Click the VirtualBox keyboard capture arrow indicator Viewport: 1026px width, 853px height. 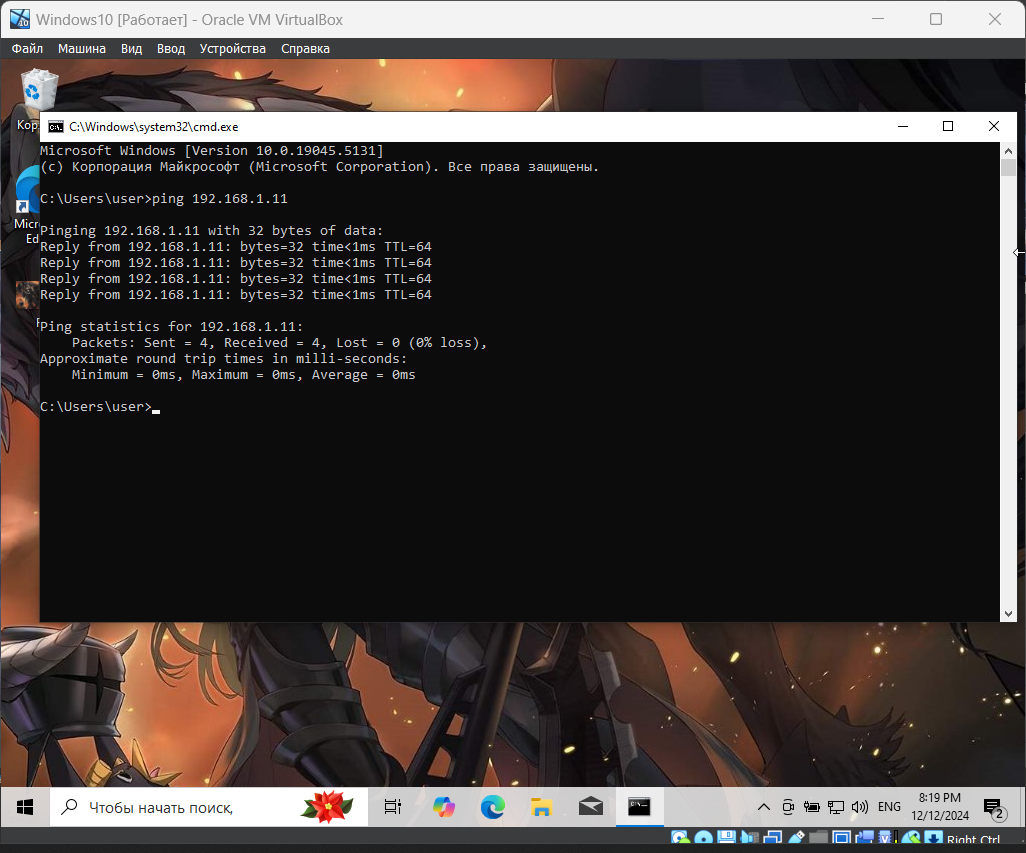934,838
